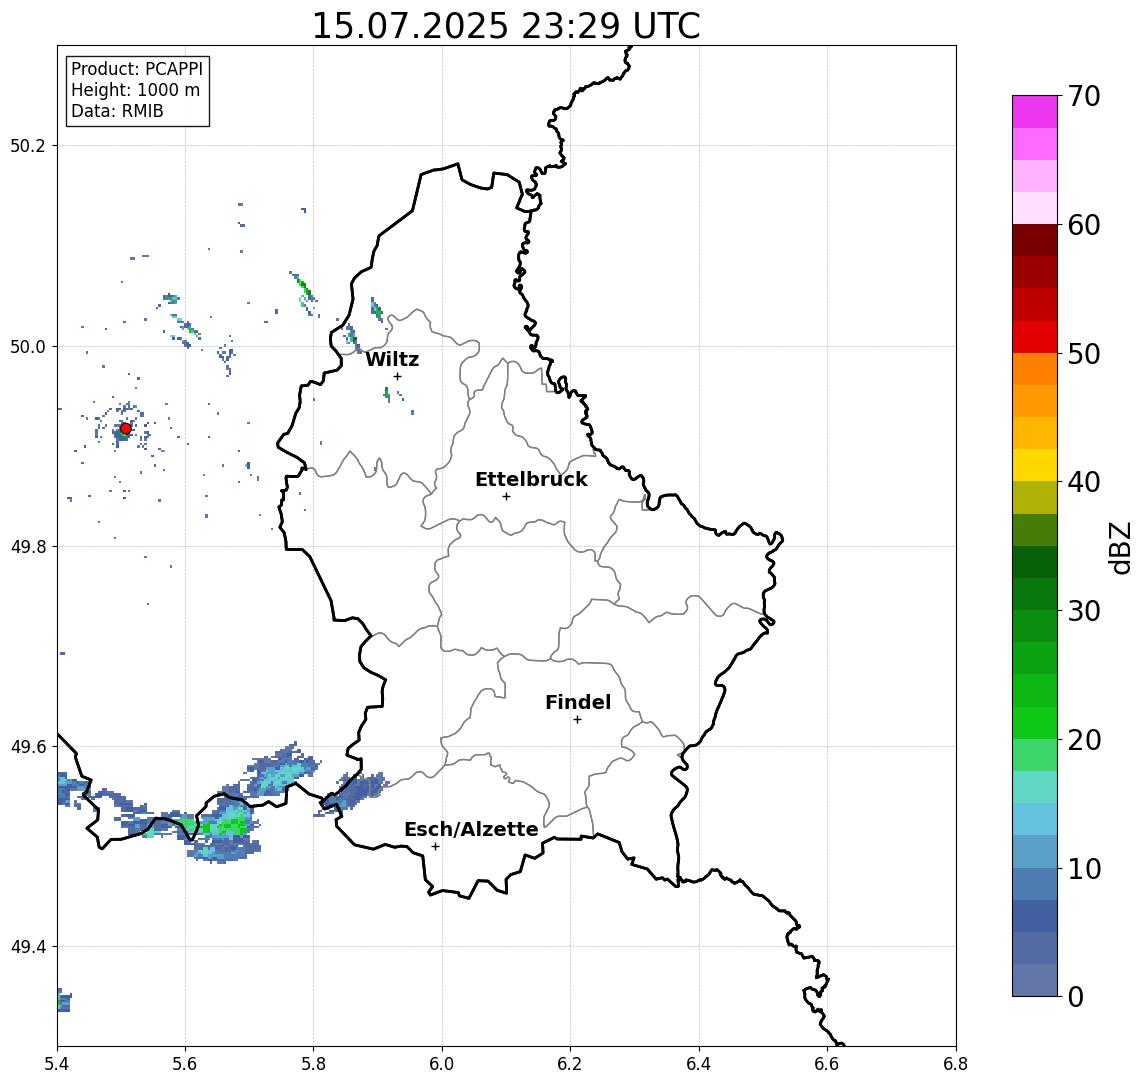
Task: Click the latitude axis label '50.2'
Action: pos(28,145)
